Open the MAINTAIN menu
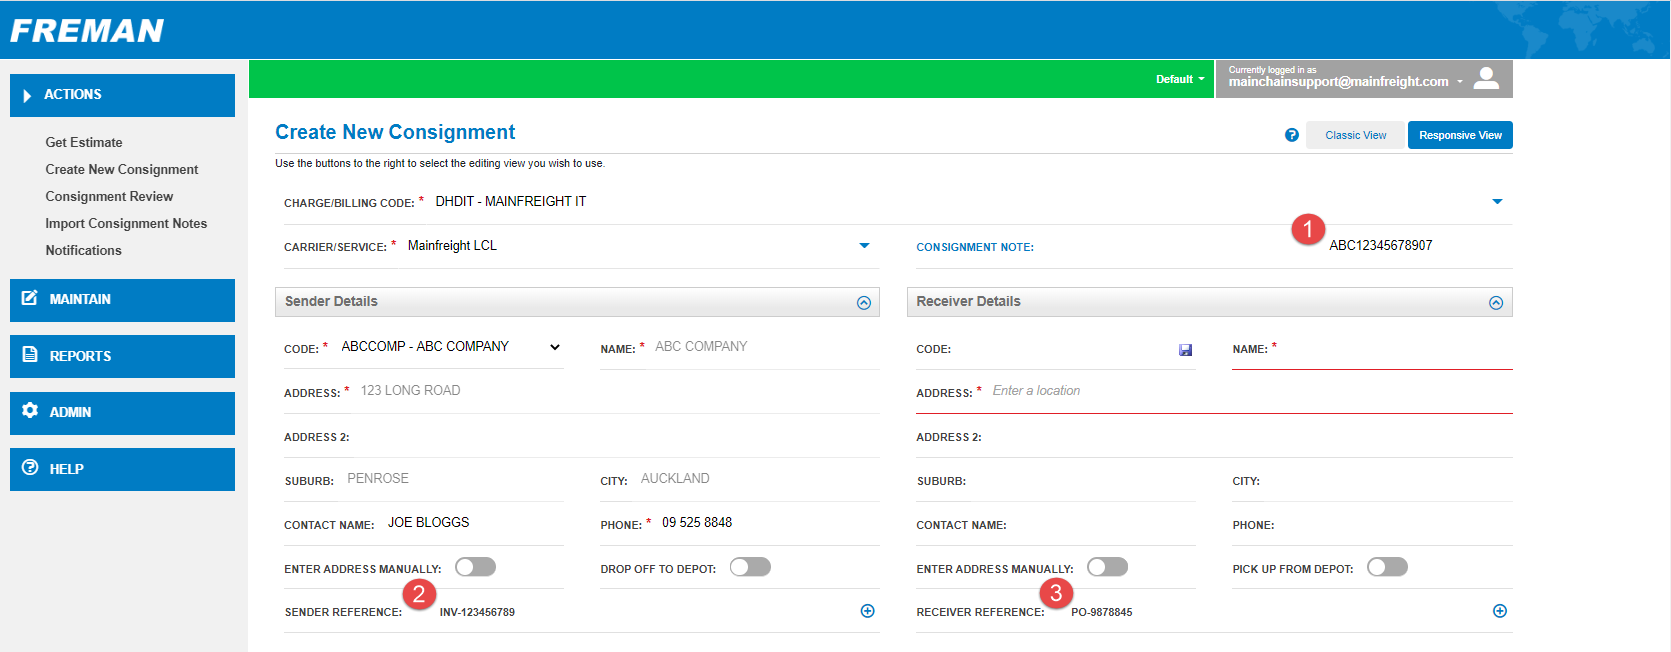 122,300
